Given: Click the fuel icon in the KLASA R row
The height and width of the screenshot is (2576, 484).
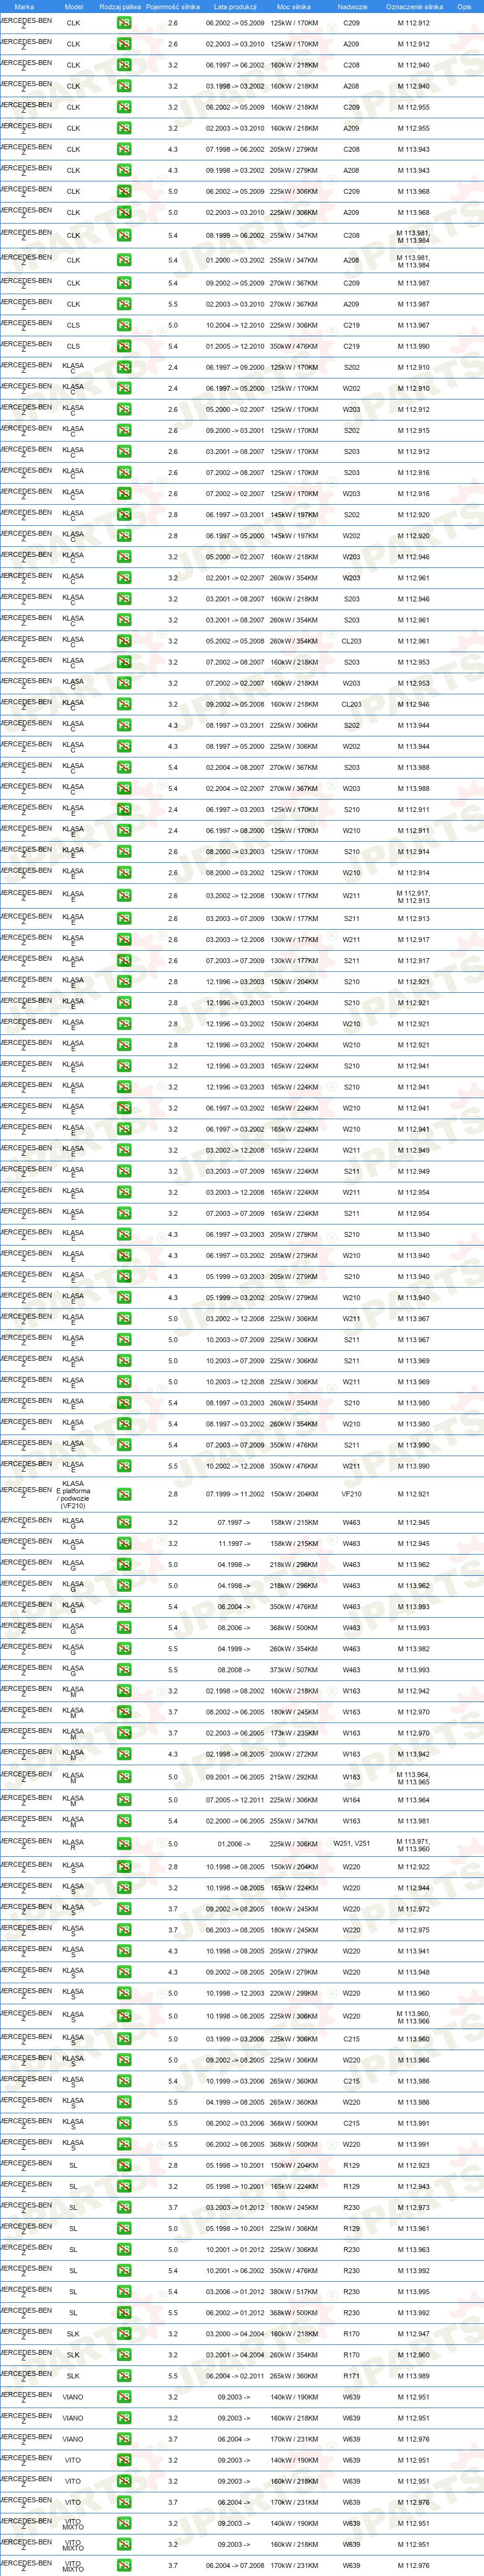Looking at the screenshot, I should point(124,1844).
